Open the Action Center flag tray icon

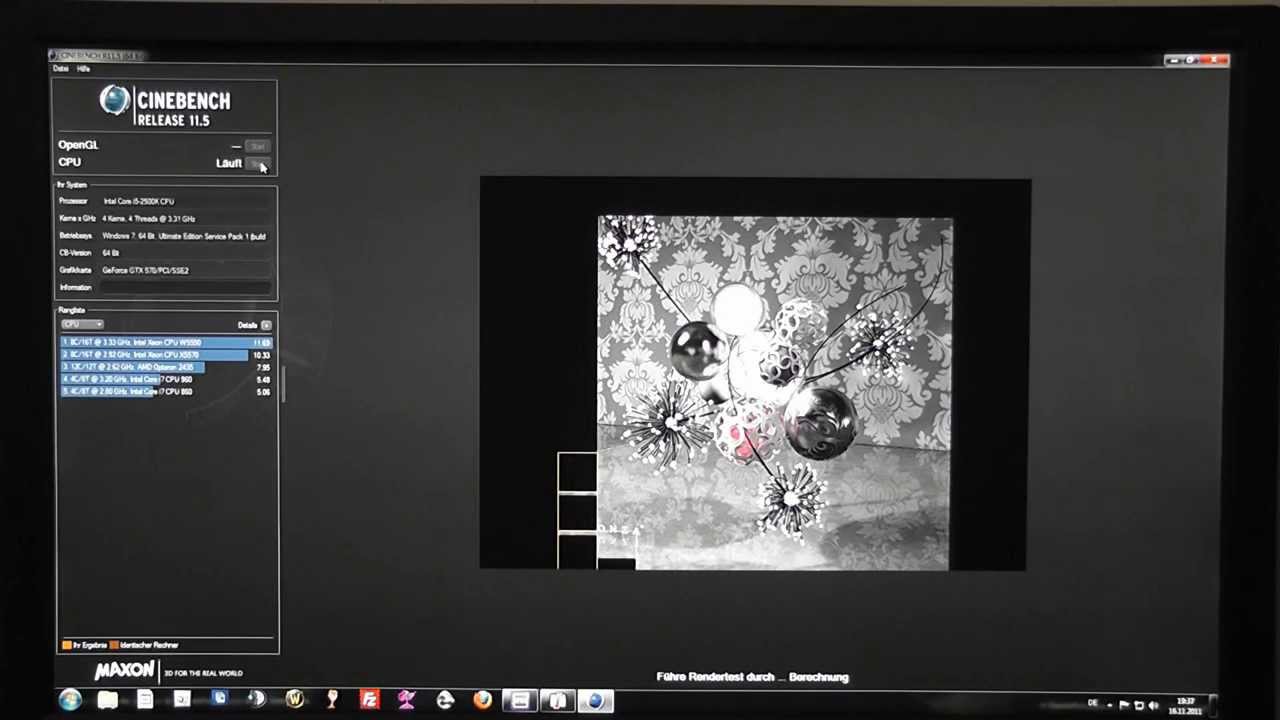click(x=1124, y=705)
